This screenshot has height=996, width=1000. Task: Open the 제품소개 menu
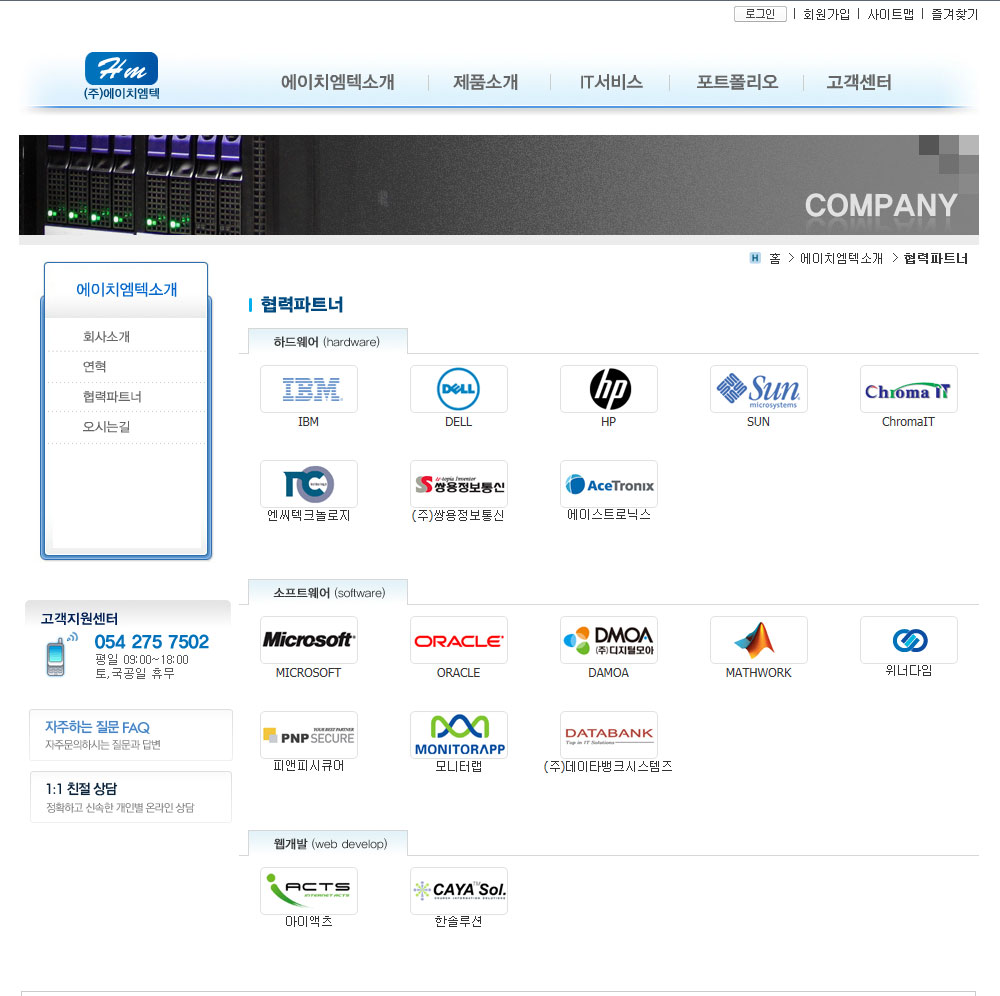click(x=485, y=82)
